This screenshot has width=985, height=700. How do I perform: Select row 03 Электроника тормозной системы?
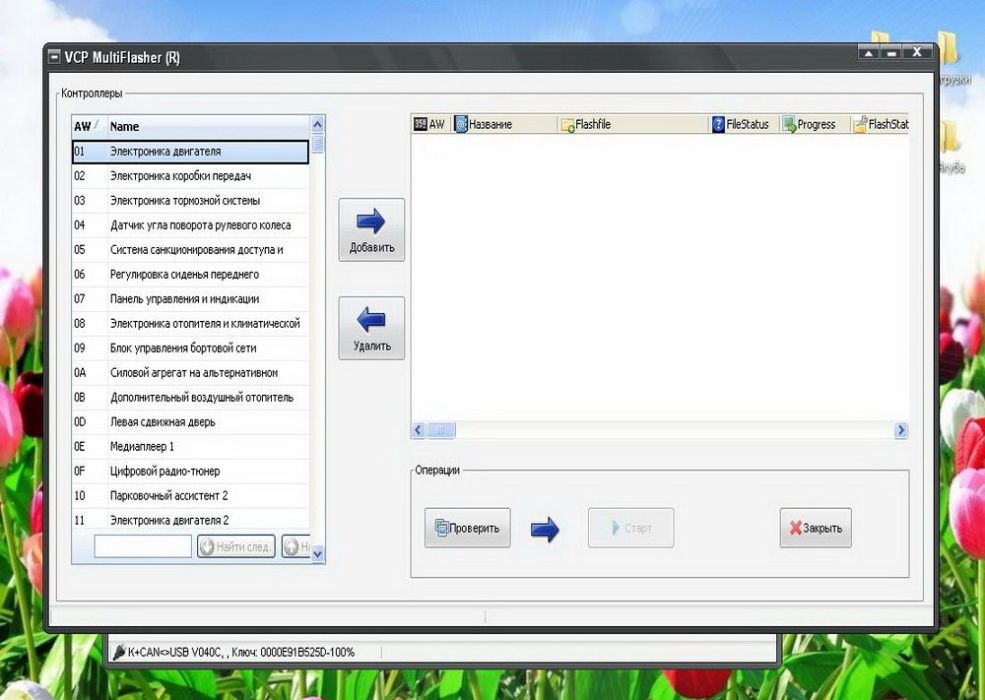tap(190, 200)
